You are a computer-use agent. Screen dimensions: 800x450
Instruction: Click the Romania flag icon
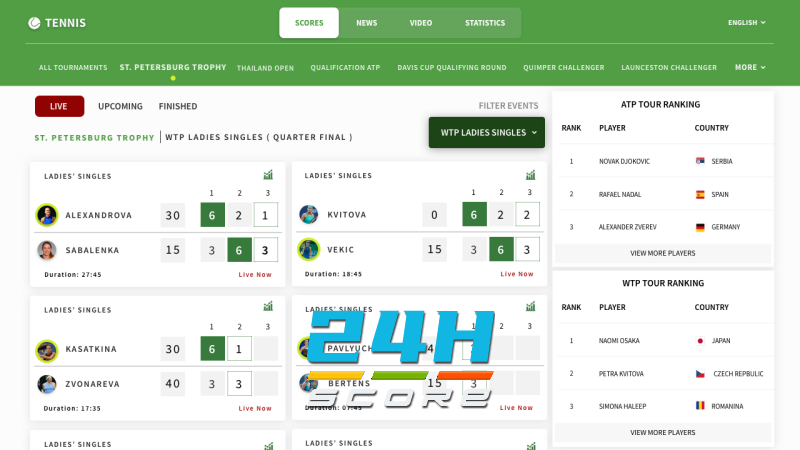pyautogui.click(x=700, y=406)
